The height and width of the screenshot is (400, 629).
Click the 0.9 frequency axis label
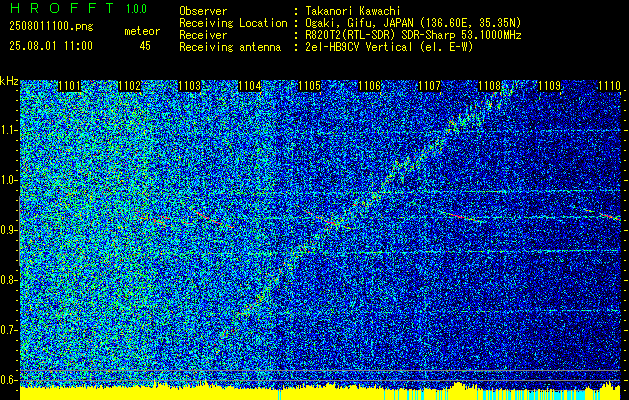[x=8, y=230]
